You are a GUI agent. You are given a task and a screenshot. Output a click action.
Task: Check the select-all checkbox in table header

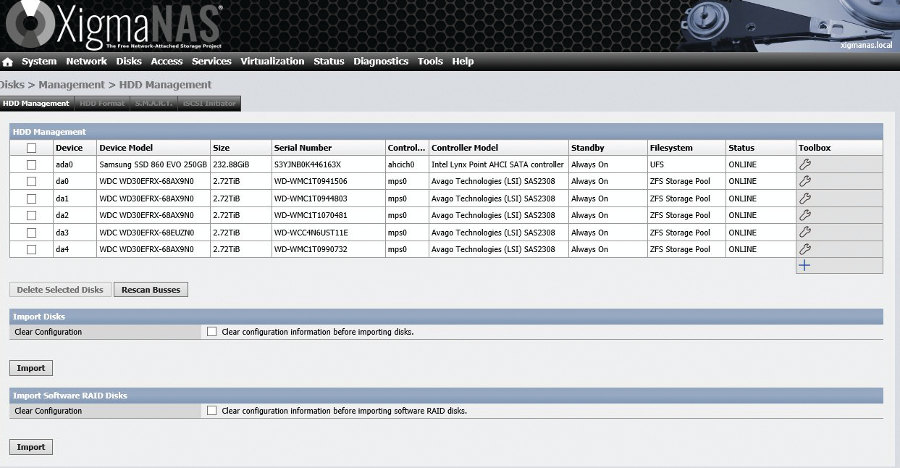tap(31, 148)
